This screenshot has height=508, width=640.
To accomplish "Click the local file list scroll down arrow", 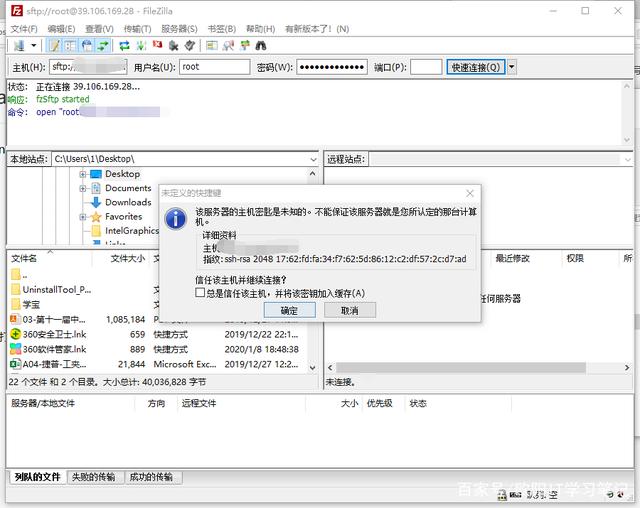I will 313,368.
